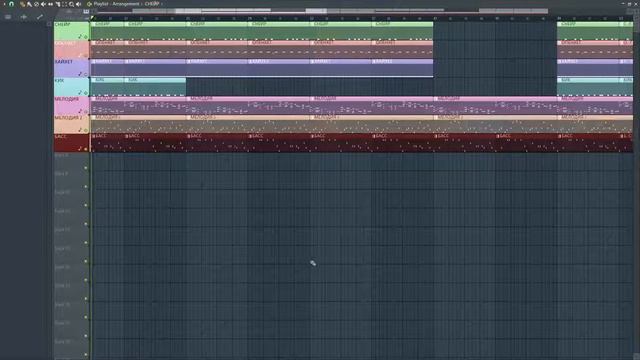Viewport: 640px width, 360px height.
Task: Activate the Playback speaker tool
Action: (x=78, y=4)
